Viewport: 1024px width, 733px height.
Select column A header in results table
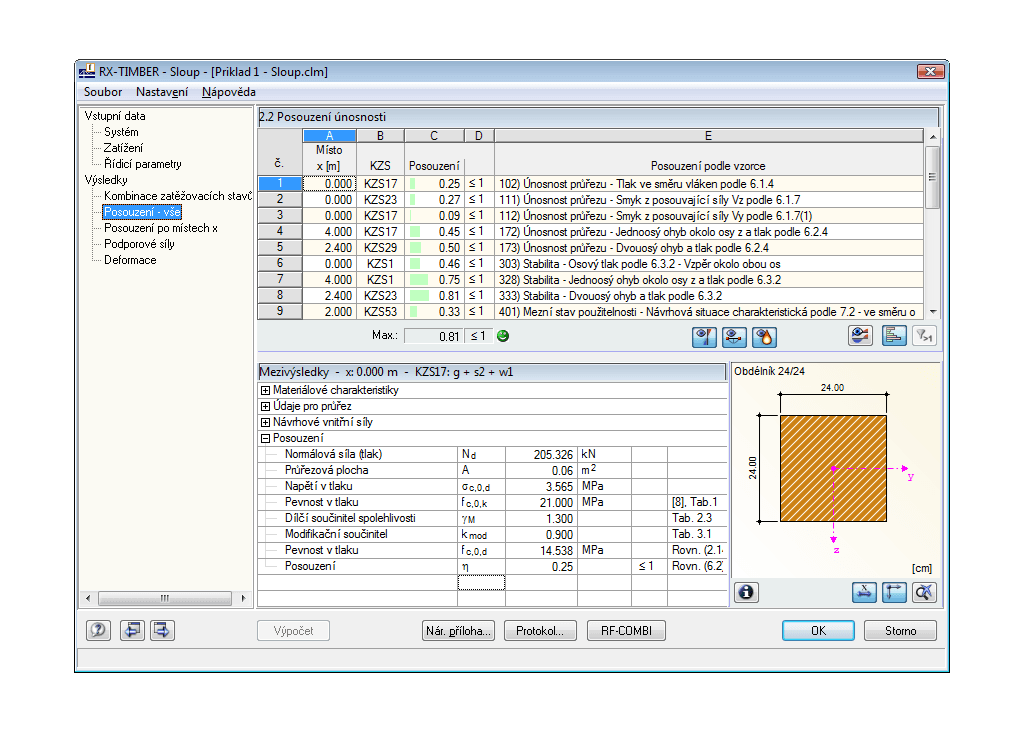[x=329, y=136]
